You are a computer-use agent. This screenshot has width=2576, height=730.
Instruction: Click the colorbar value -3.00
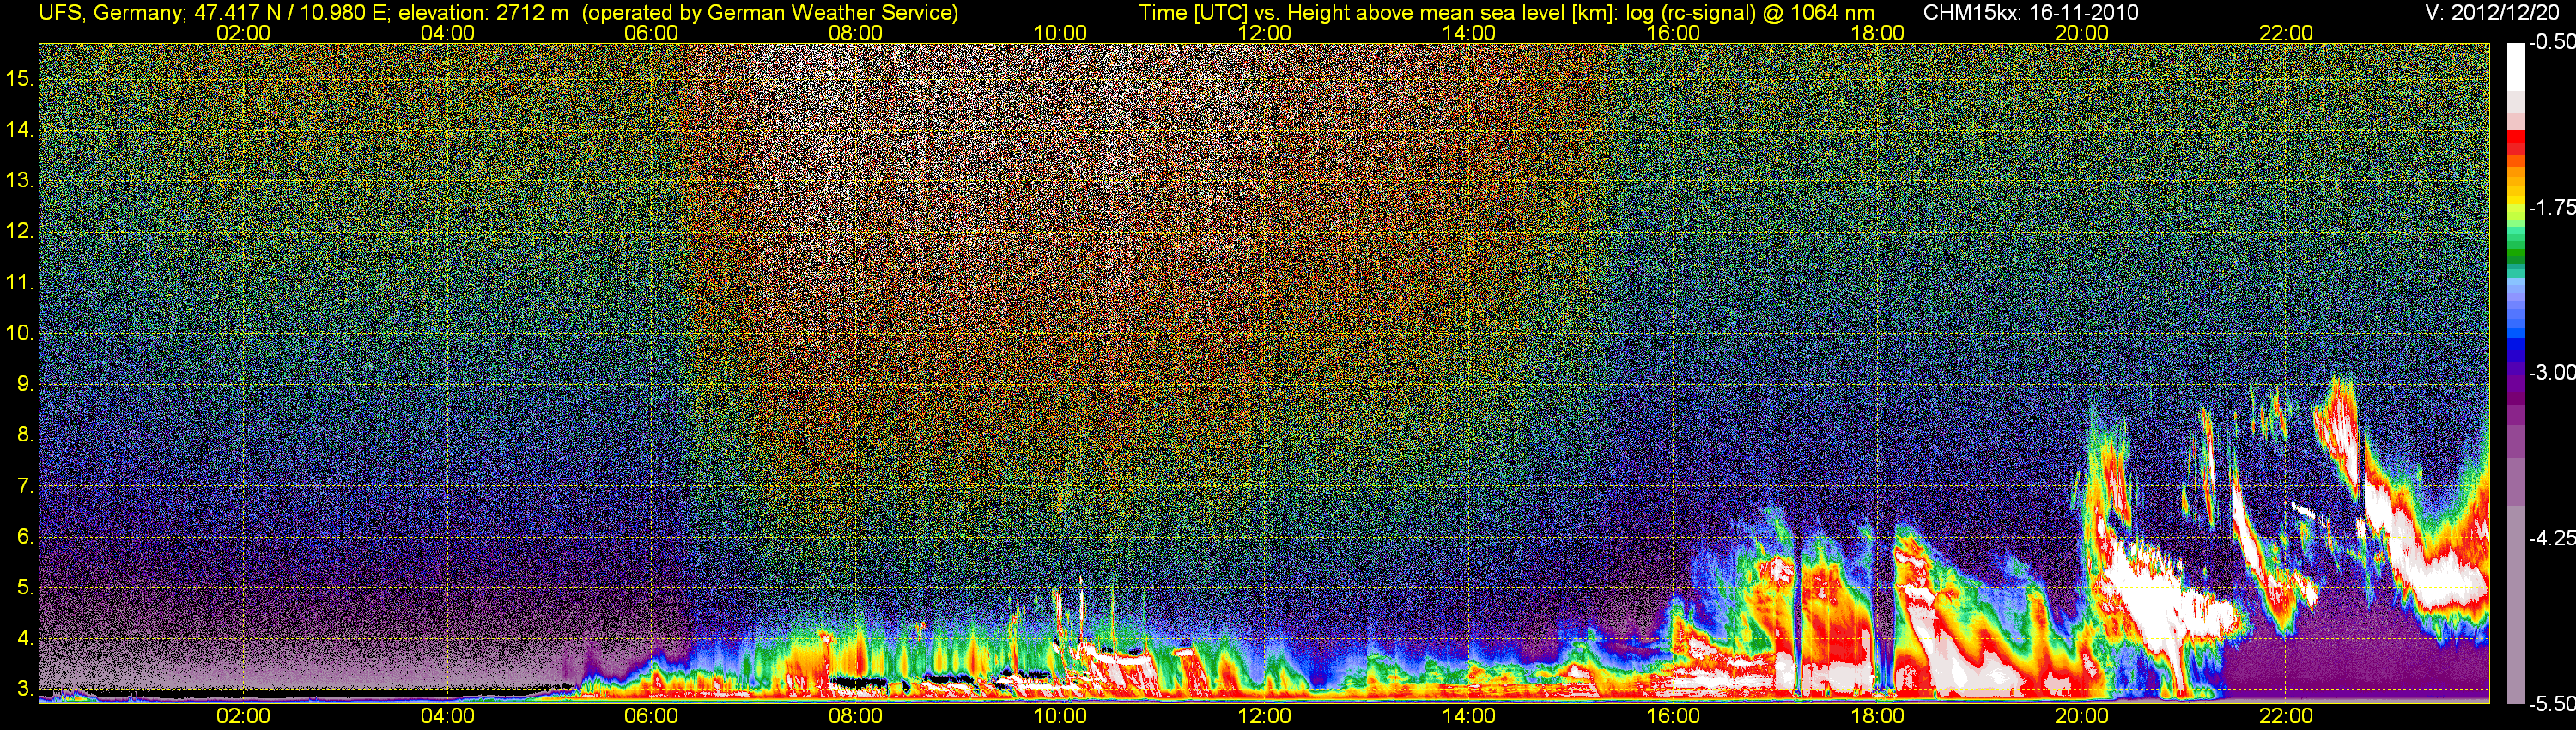point(2551,372)
